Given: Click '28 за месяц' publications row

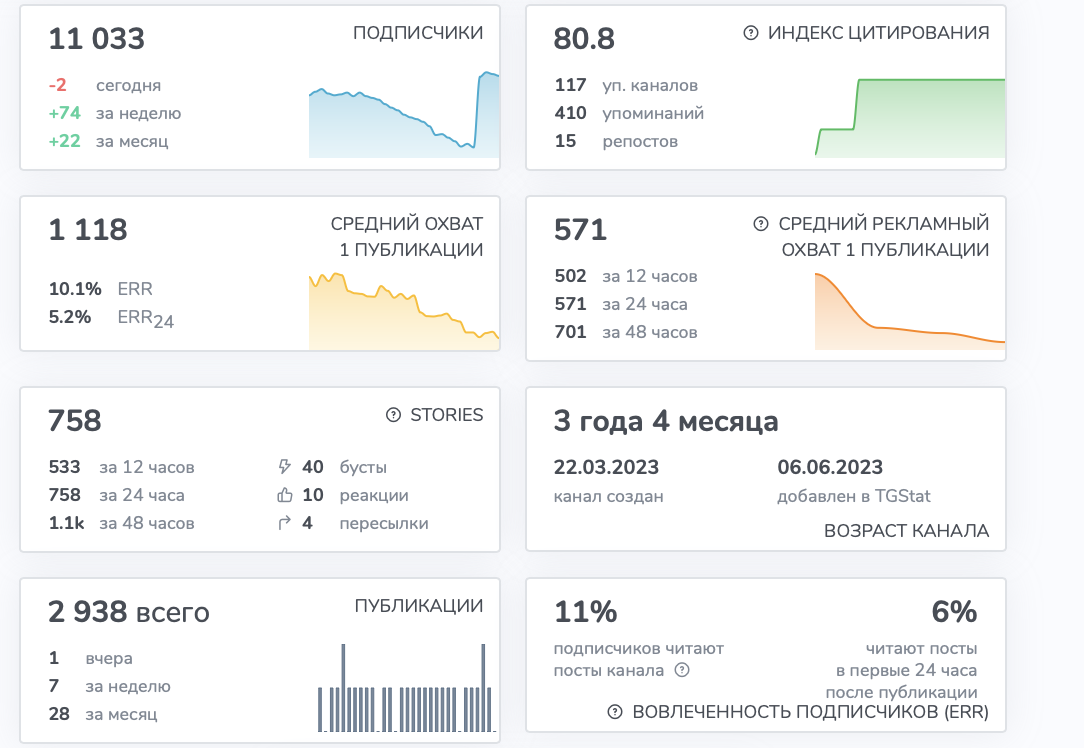Looking at the screenshot, I should coord(103,714).
